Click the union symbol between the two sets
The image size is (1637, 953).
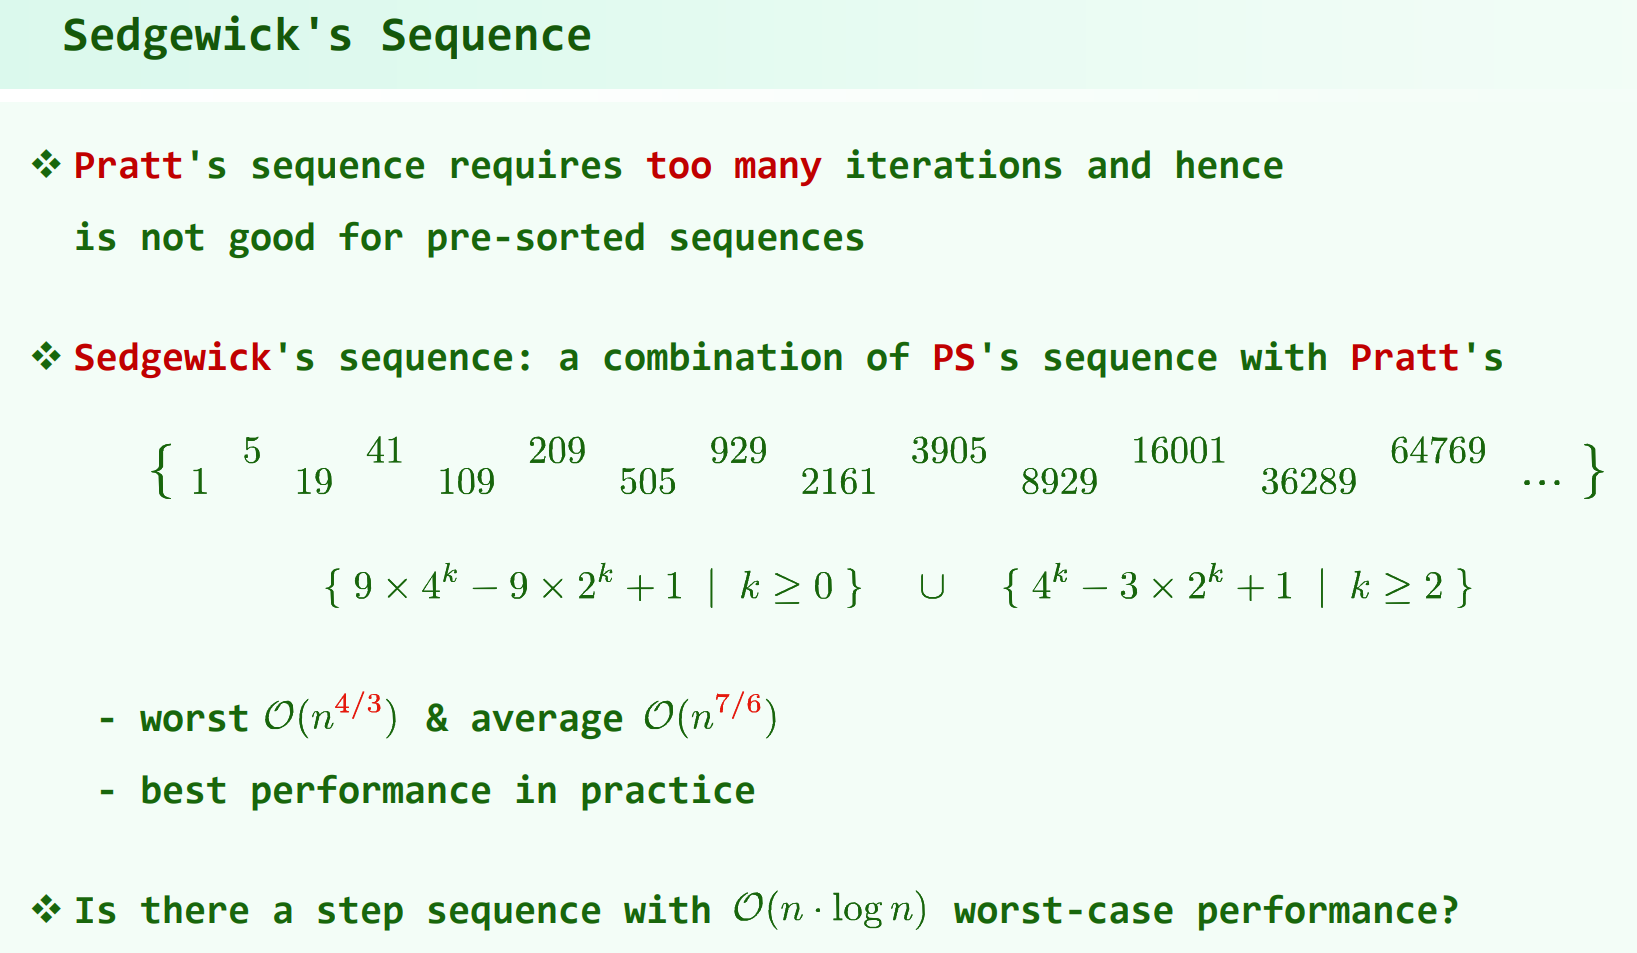(931, 587)
